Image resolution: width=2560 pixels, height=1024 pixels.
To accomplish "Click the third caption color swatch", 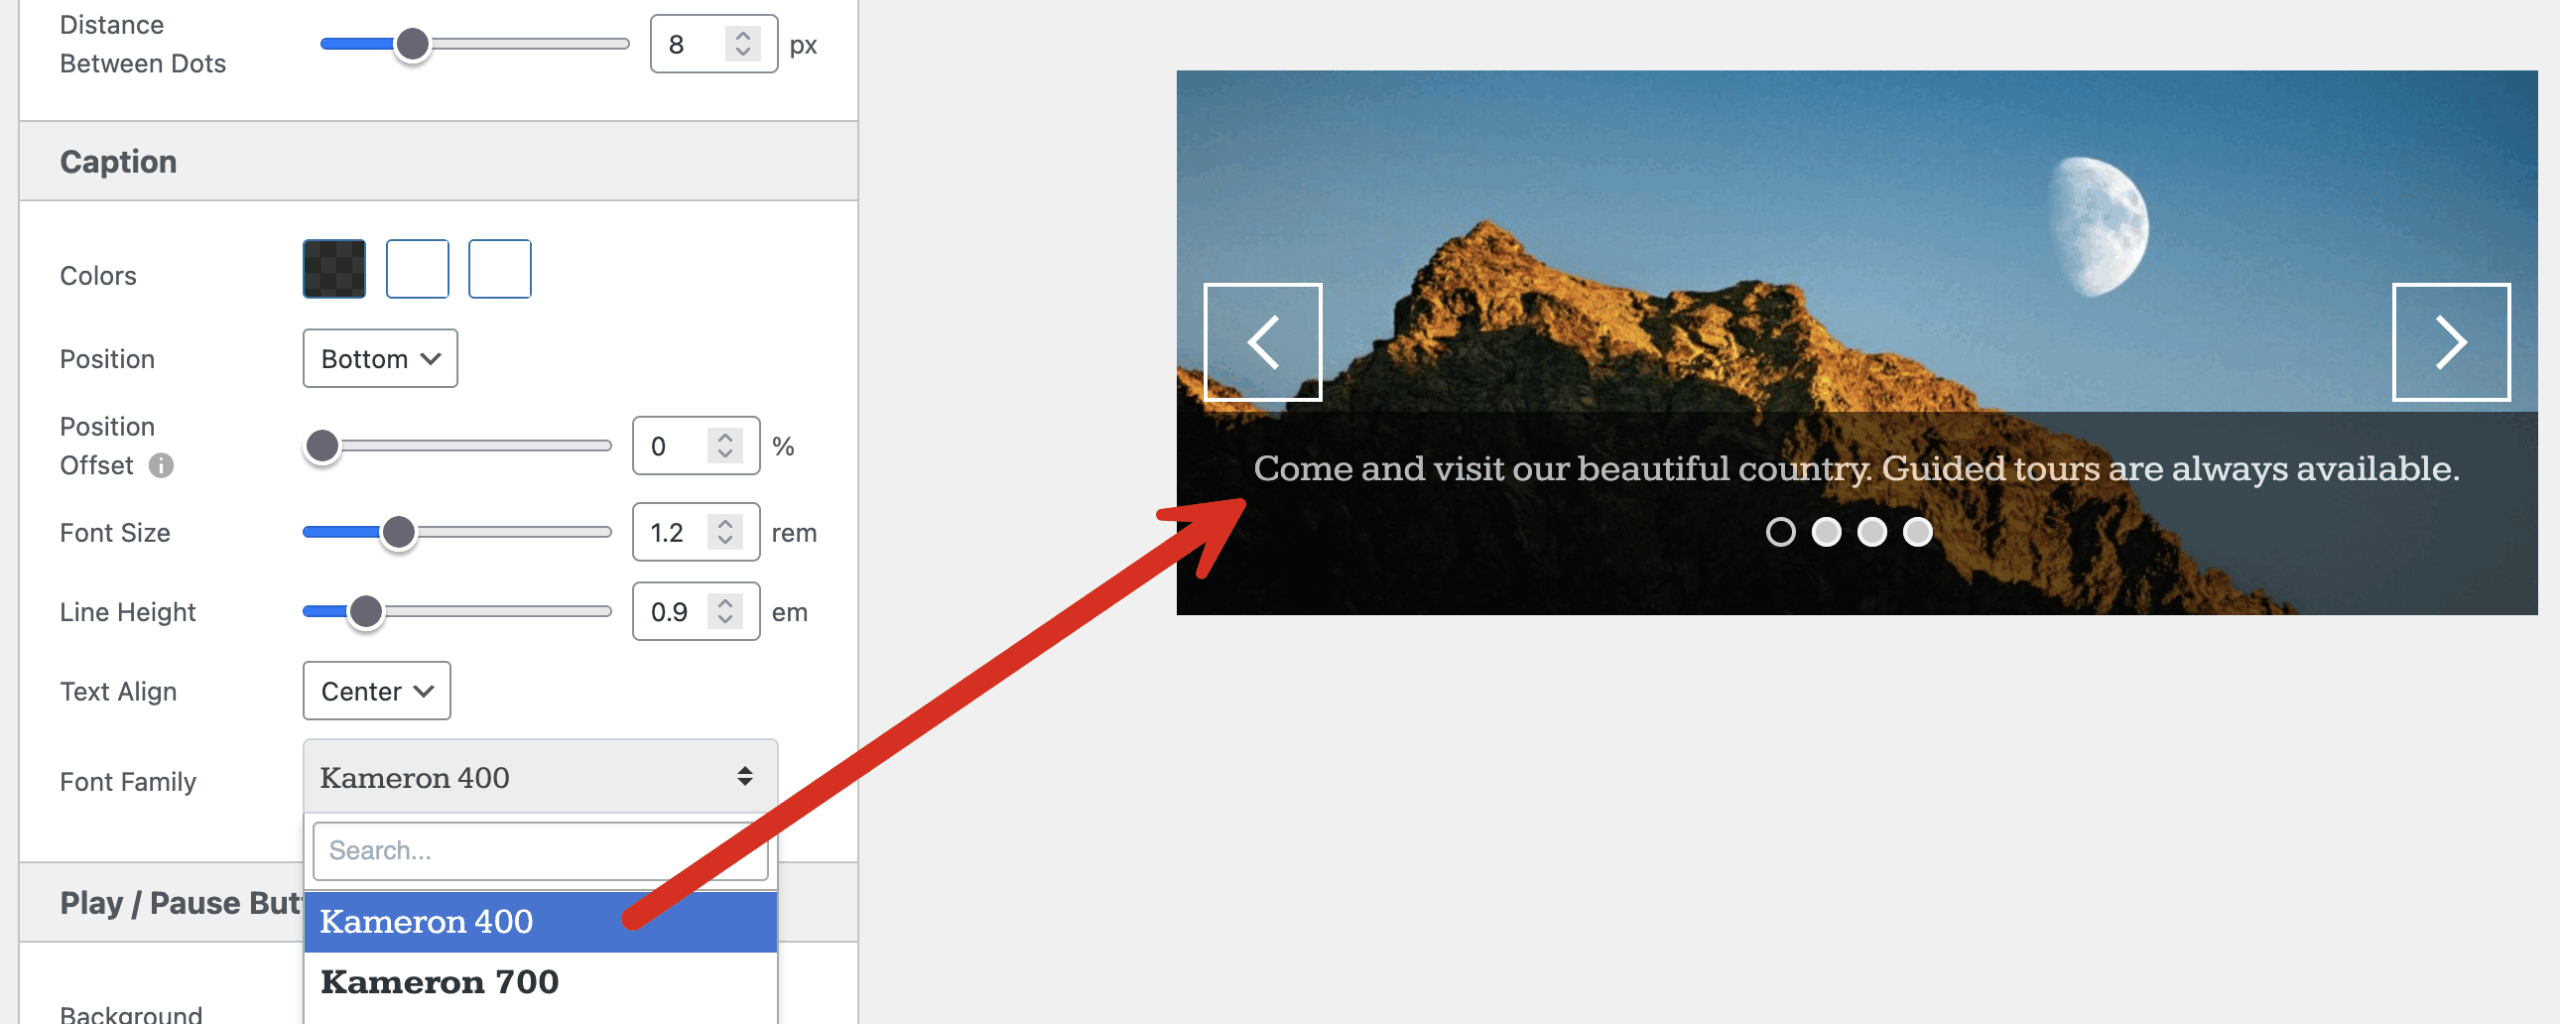I will (x=500, y=269).
